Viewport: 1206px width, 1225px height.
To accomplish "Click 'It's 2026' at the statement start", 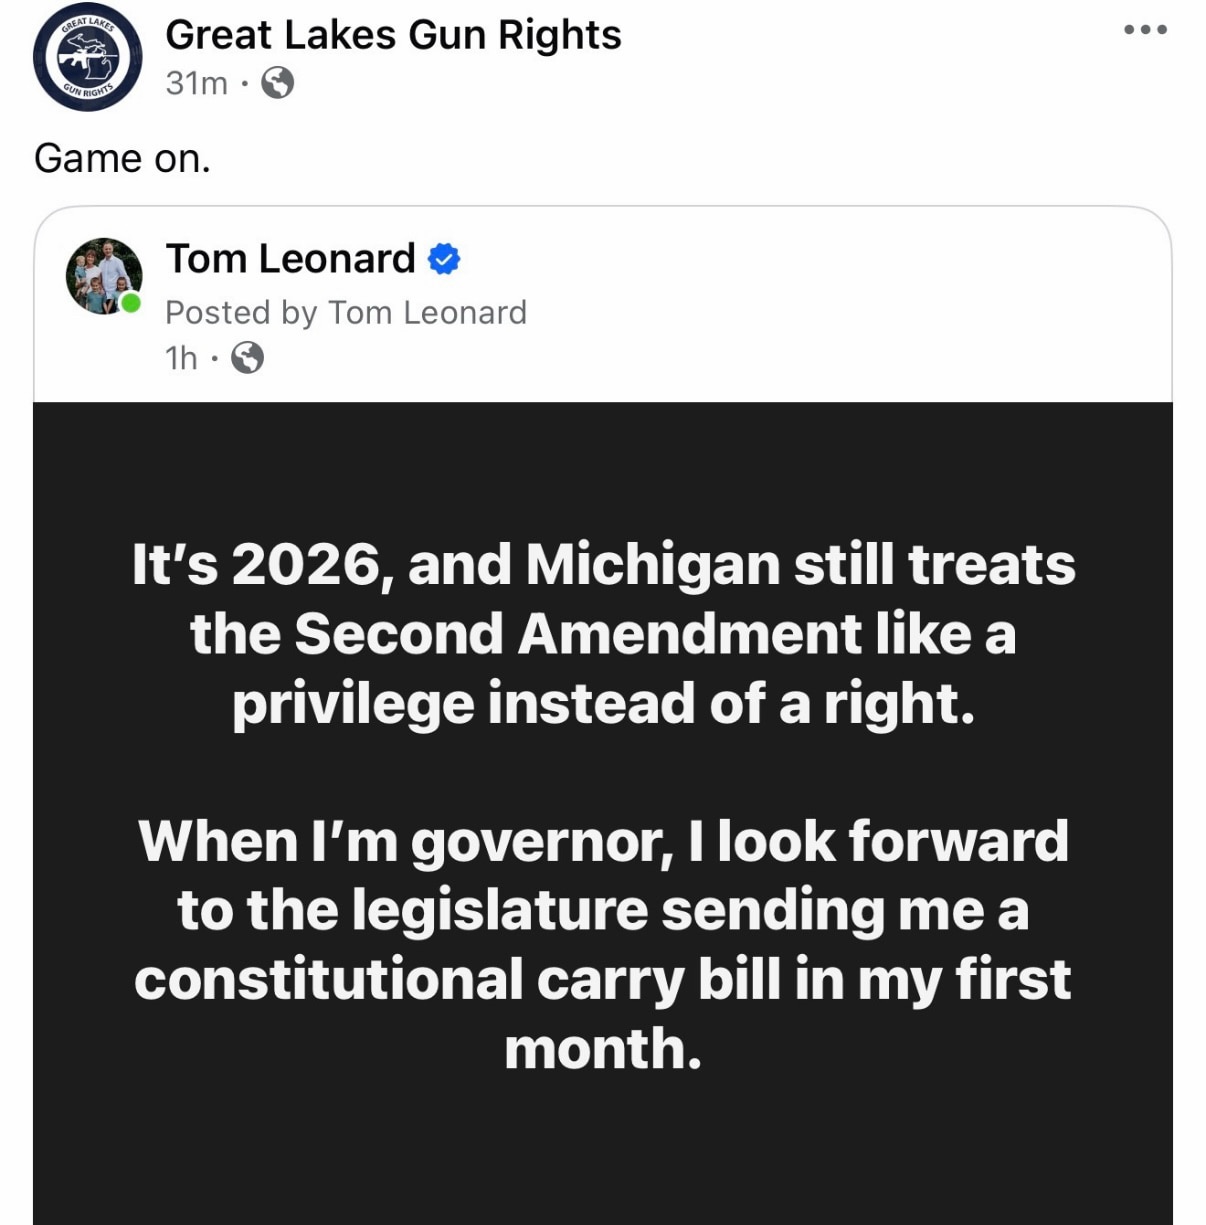I will click(255, 565).
